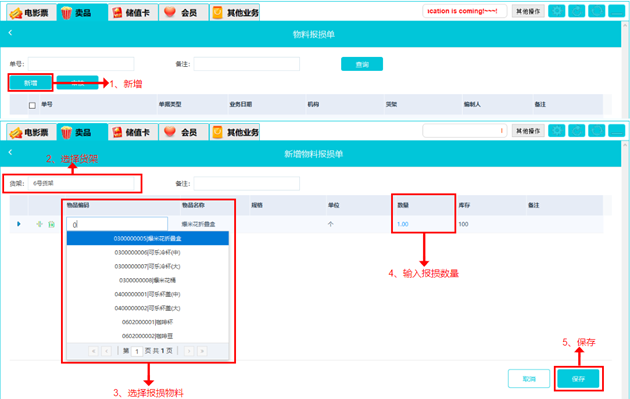The image size is (630, 399).
Task: Click the circular sync icon in lower toolbar
Action: [x=596, y=131]
